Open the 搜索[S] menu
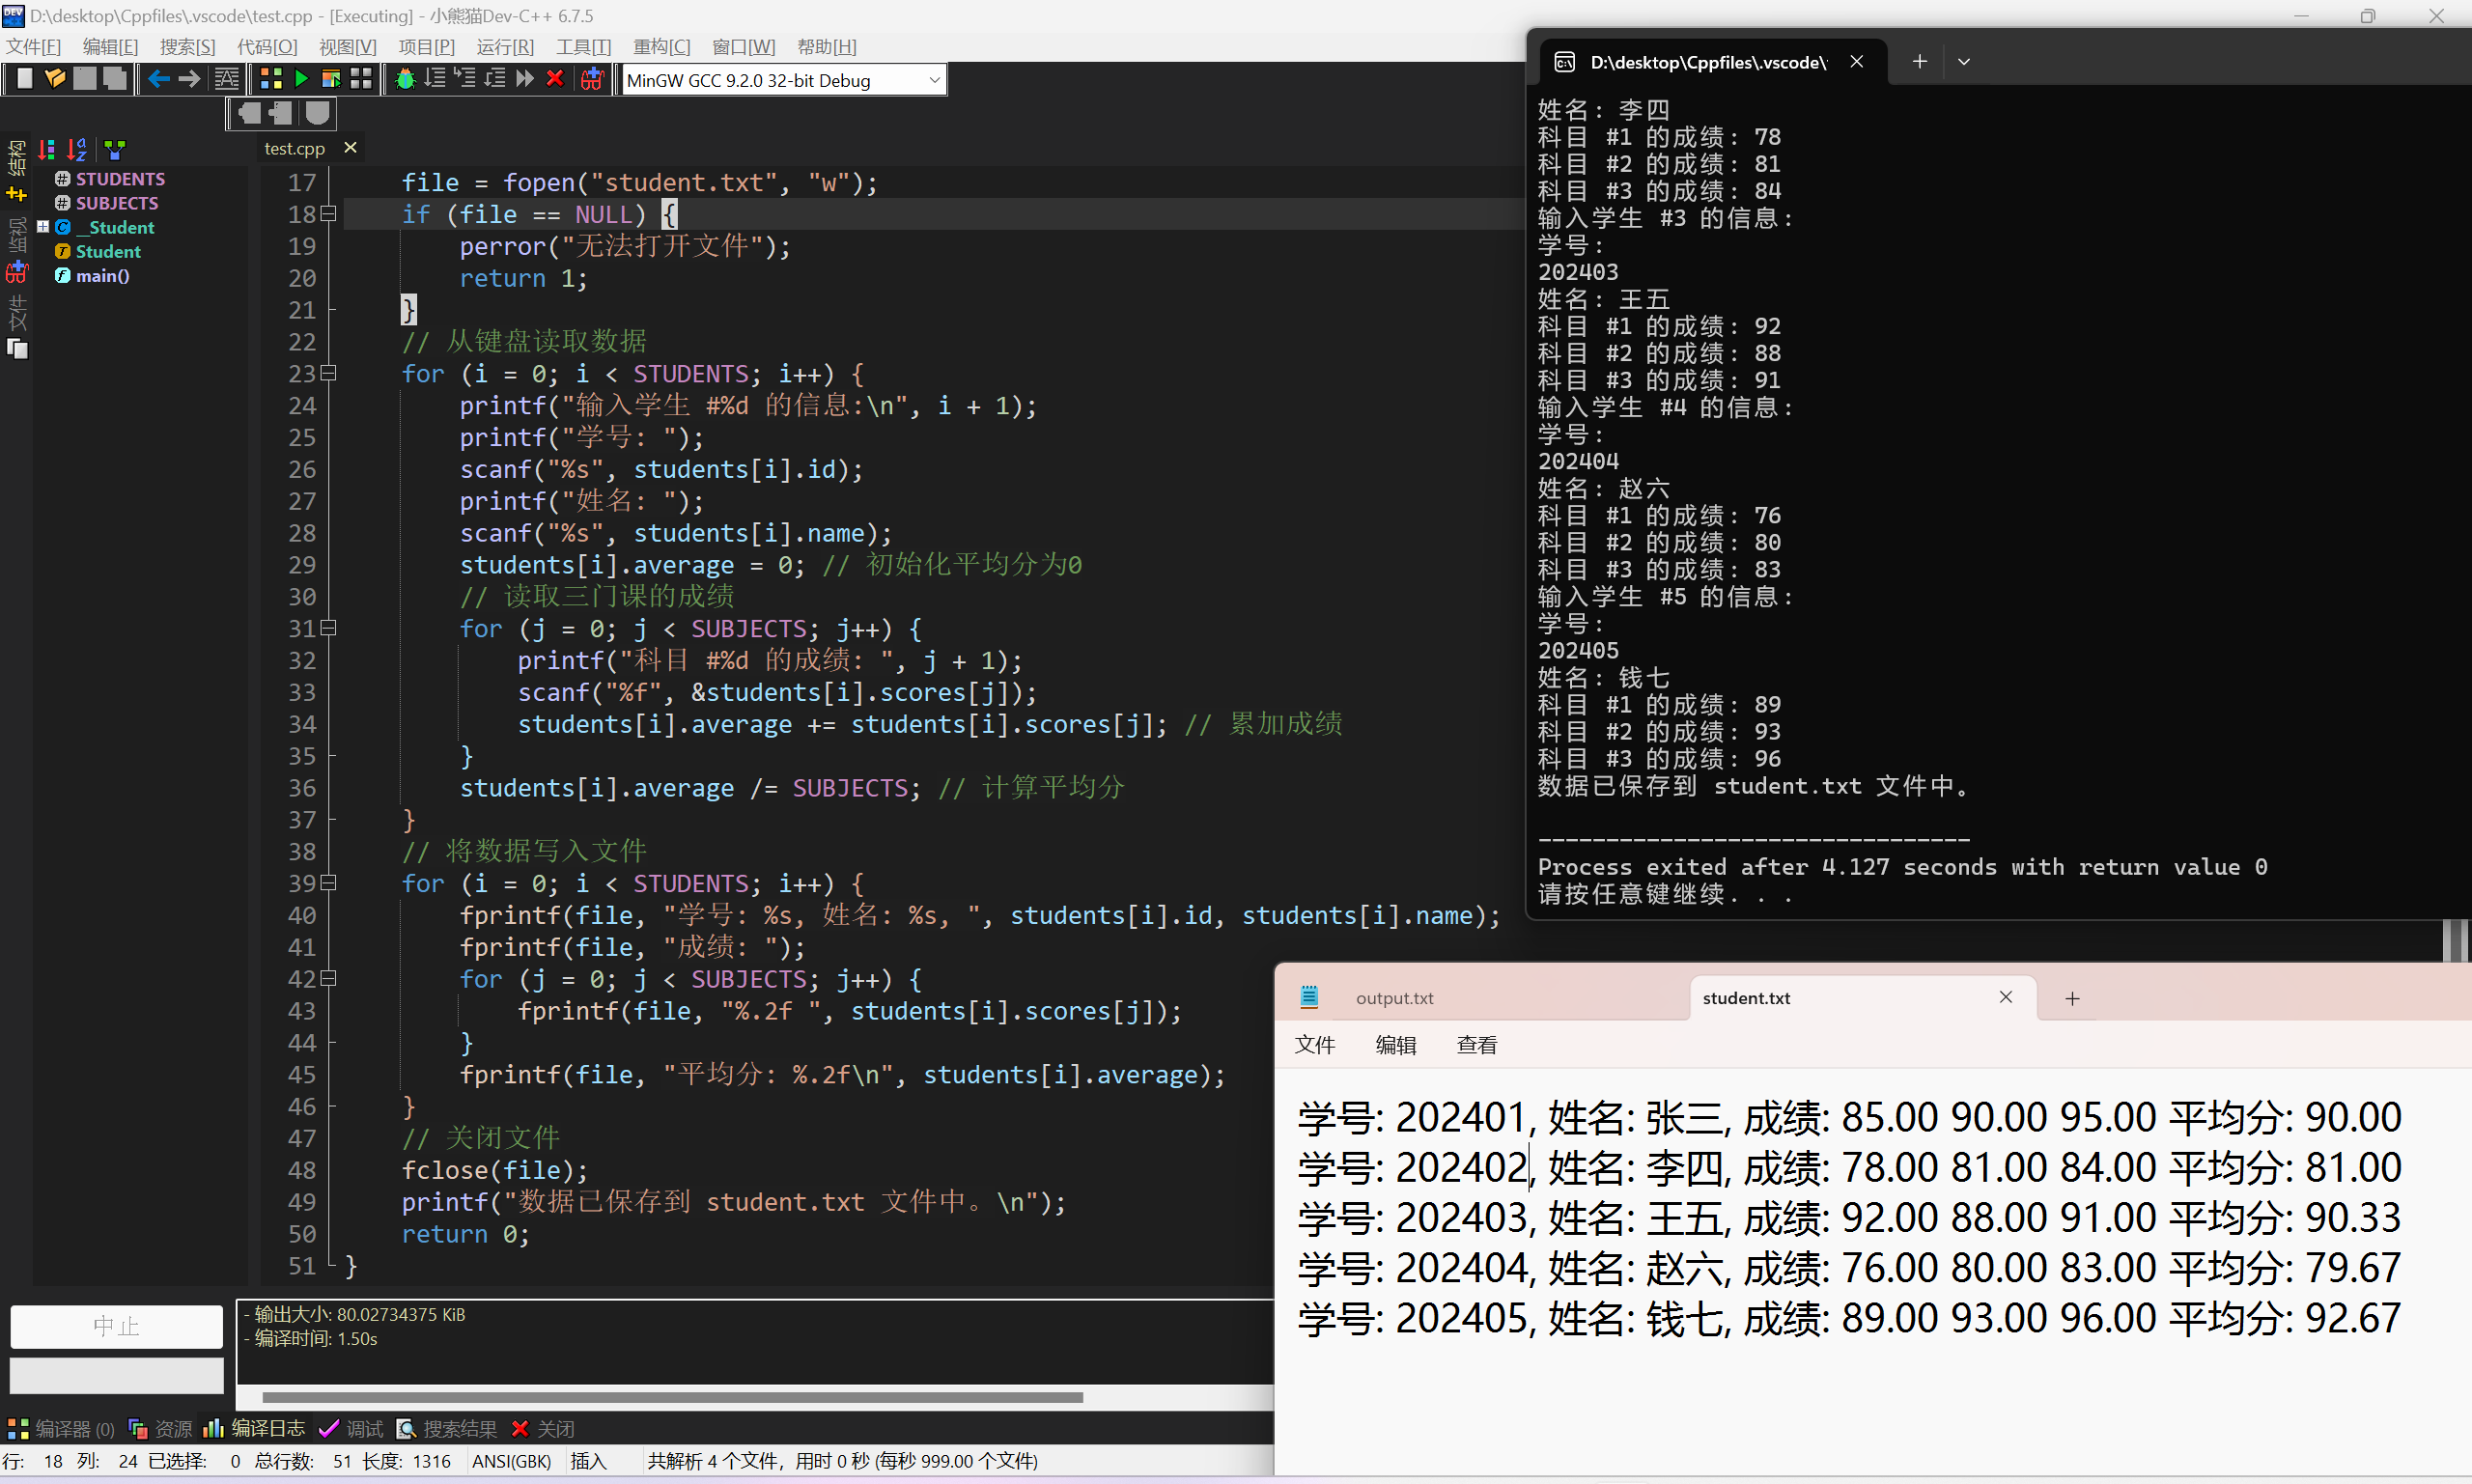The image size is (2472, 1484). click(187, 47)
